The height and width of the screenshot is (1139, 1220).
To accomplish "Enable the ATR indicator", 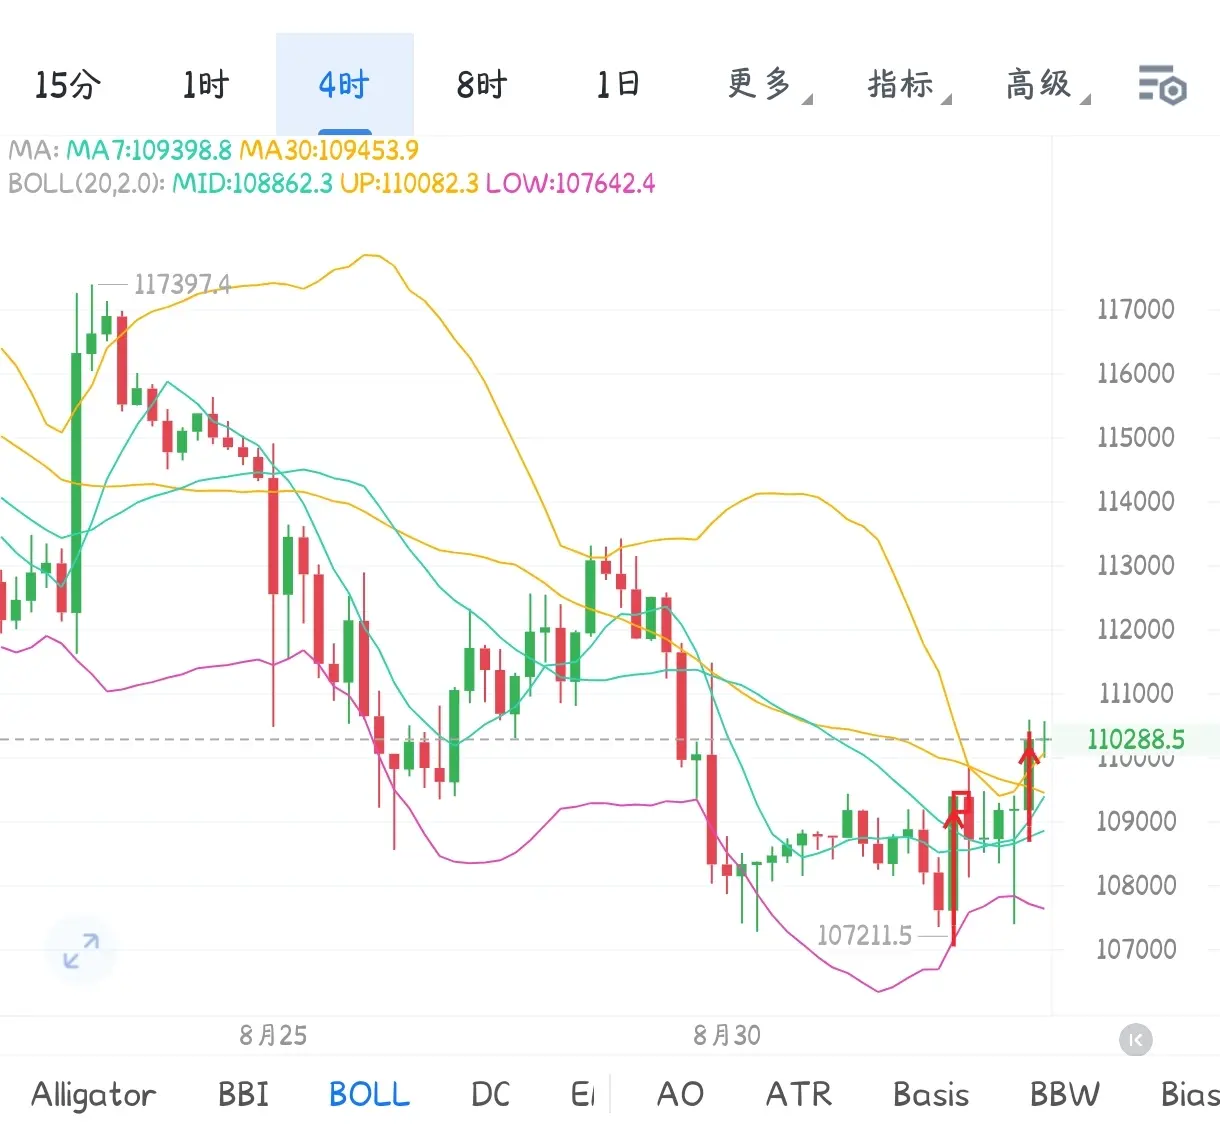I will click(799, 1094).
